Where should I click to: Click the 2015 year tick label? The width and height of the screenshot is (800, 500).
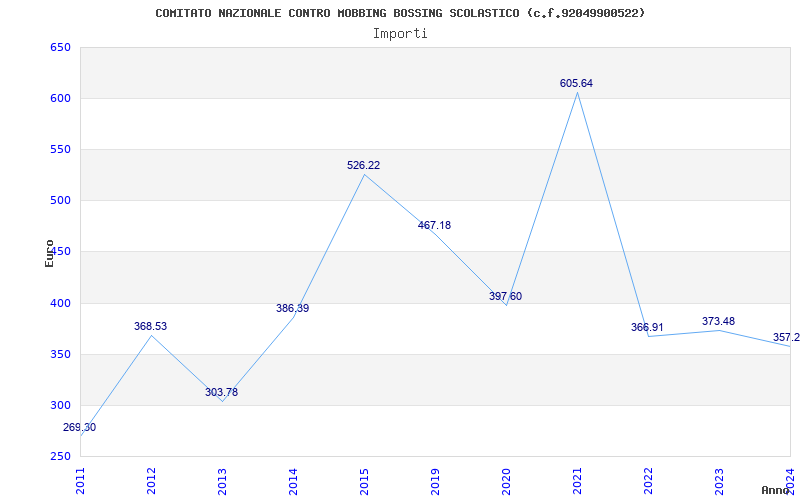tap(364, 481)
